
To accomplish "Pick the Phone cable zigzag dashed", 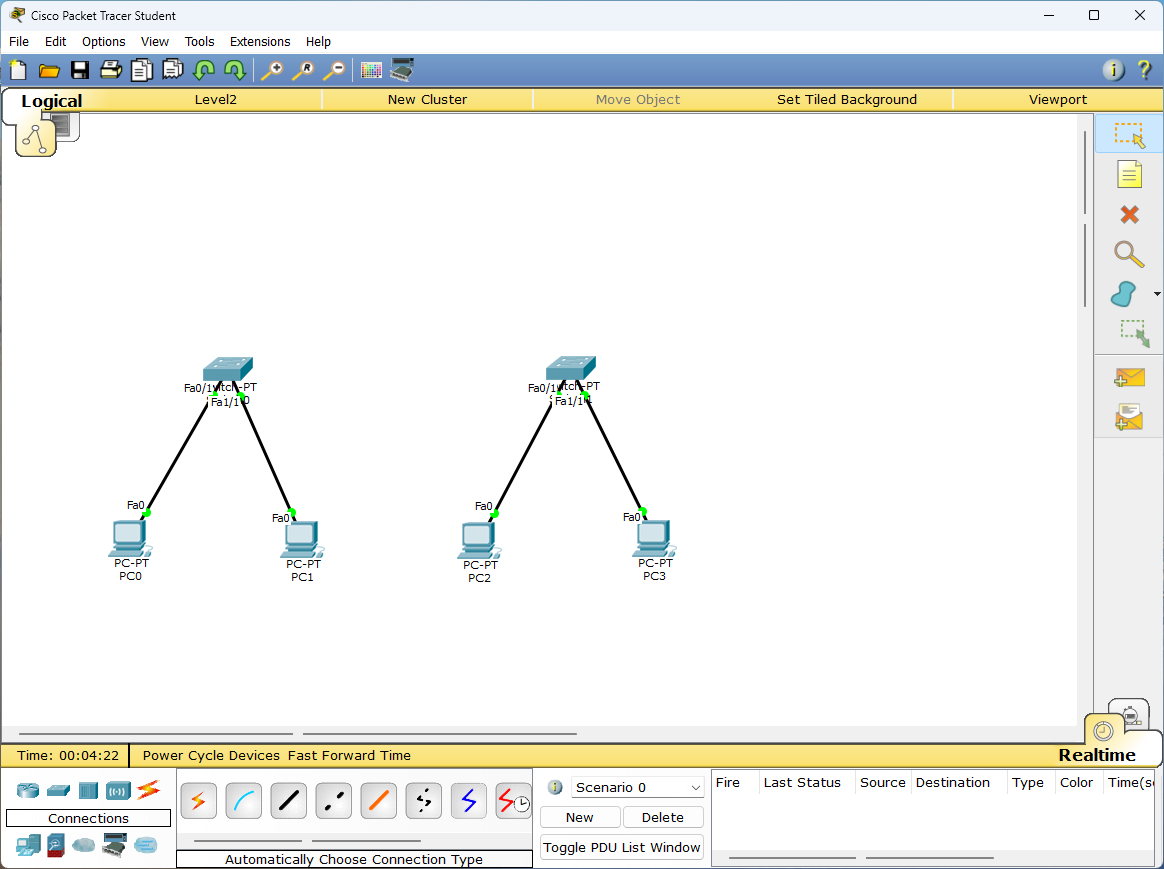I will pos(423,801).
